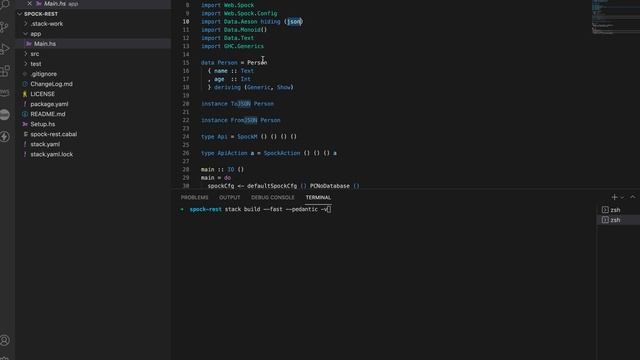The height and width of the screenshot is (360, 640).
Task: Open the Run and Debug view
Action: click(5, 49)
